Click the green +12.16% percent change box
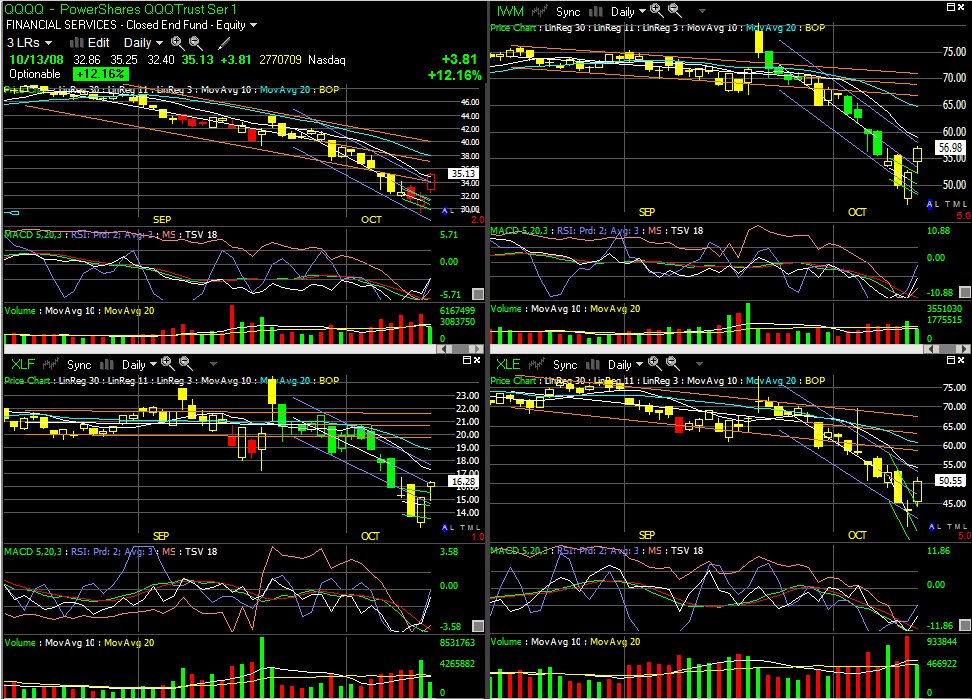This screenshot has width=972, height=699. [x=100, y=74]
